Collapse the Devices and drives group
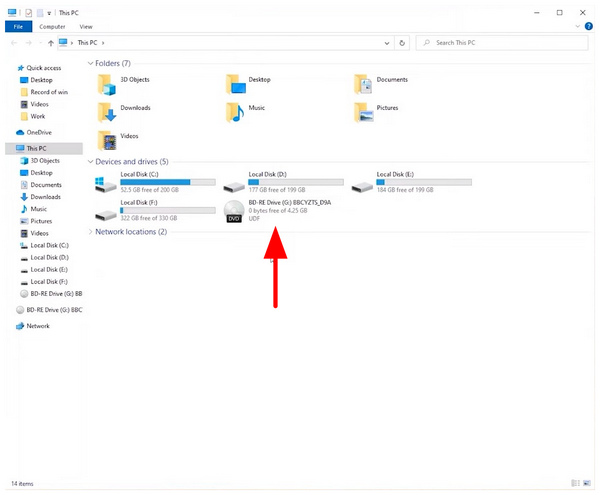This screenshot has width=600, height=495. 90,161
